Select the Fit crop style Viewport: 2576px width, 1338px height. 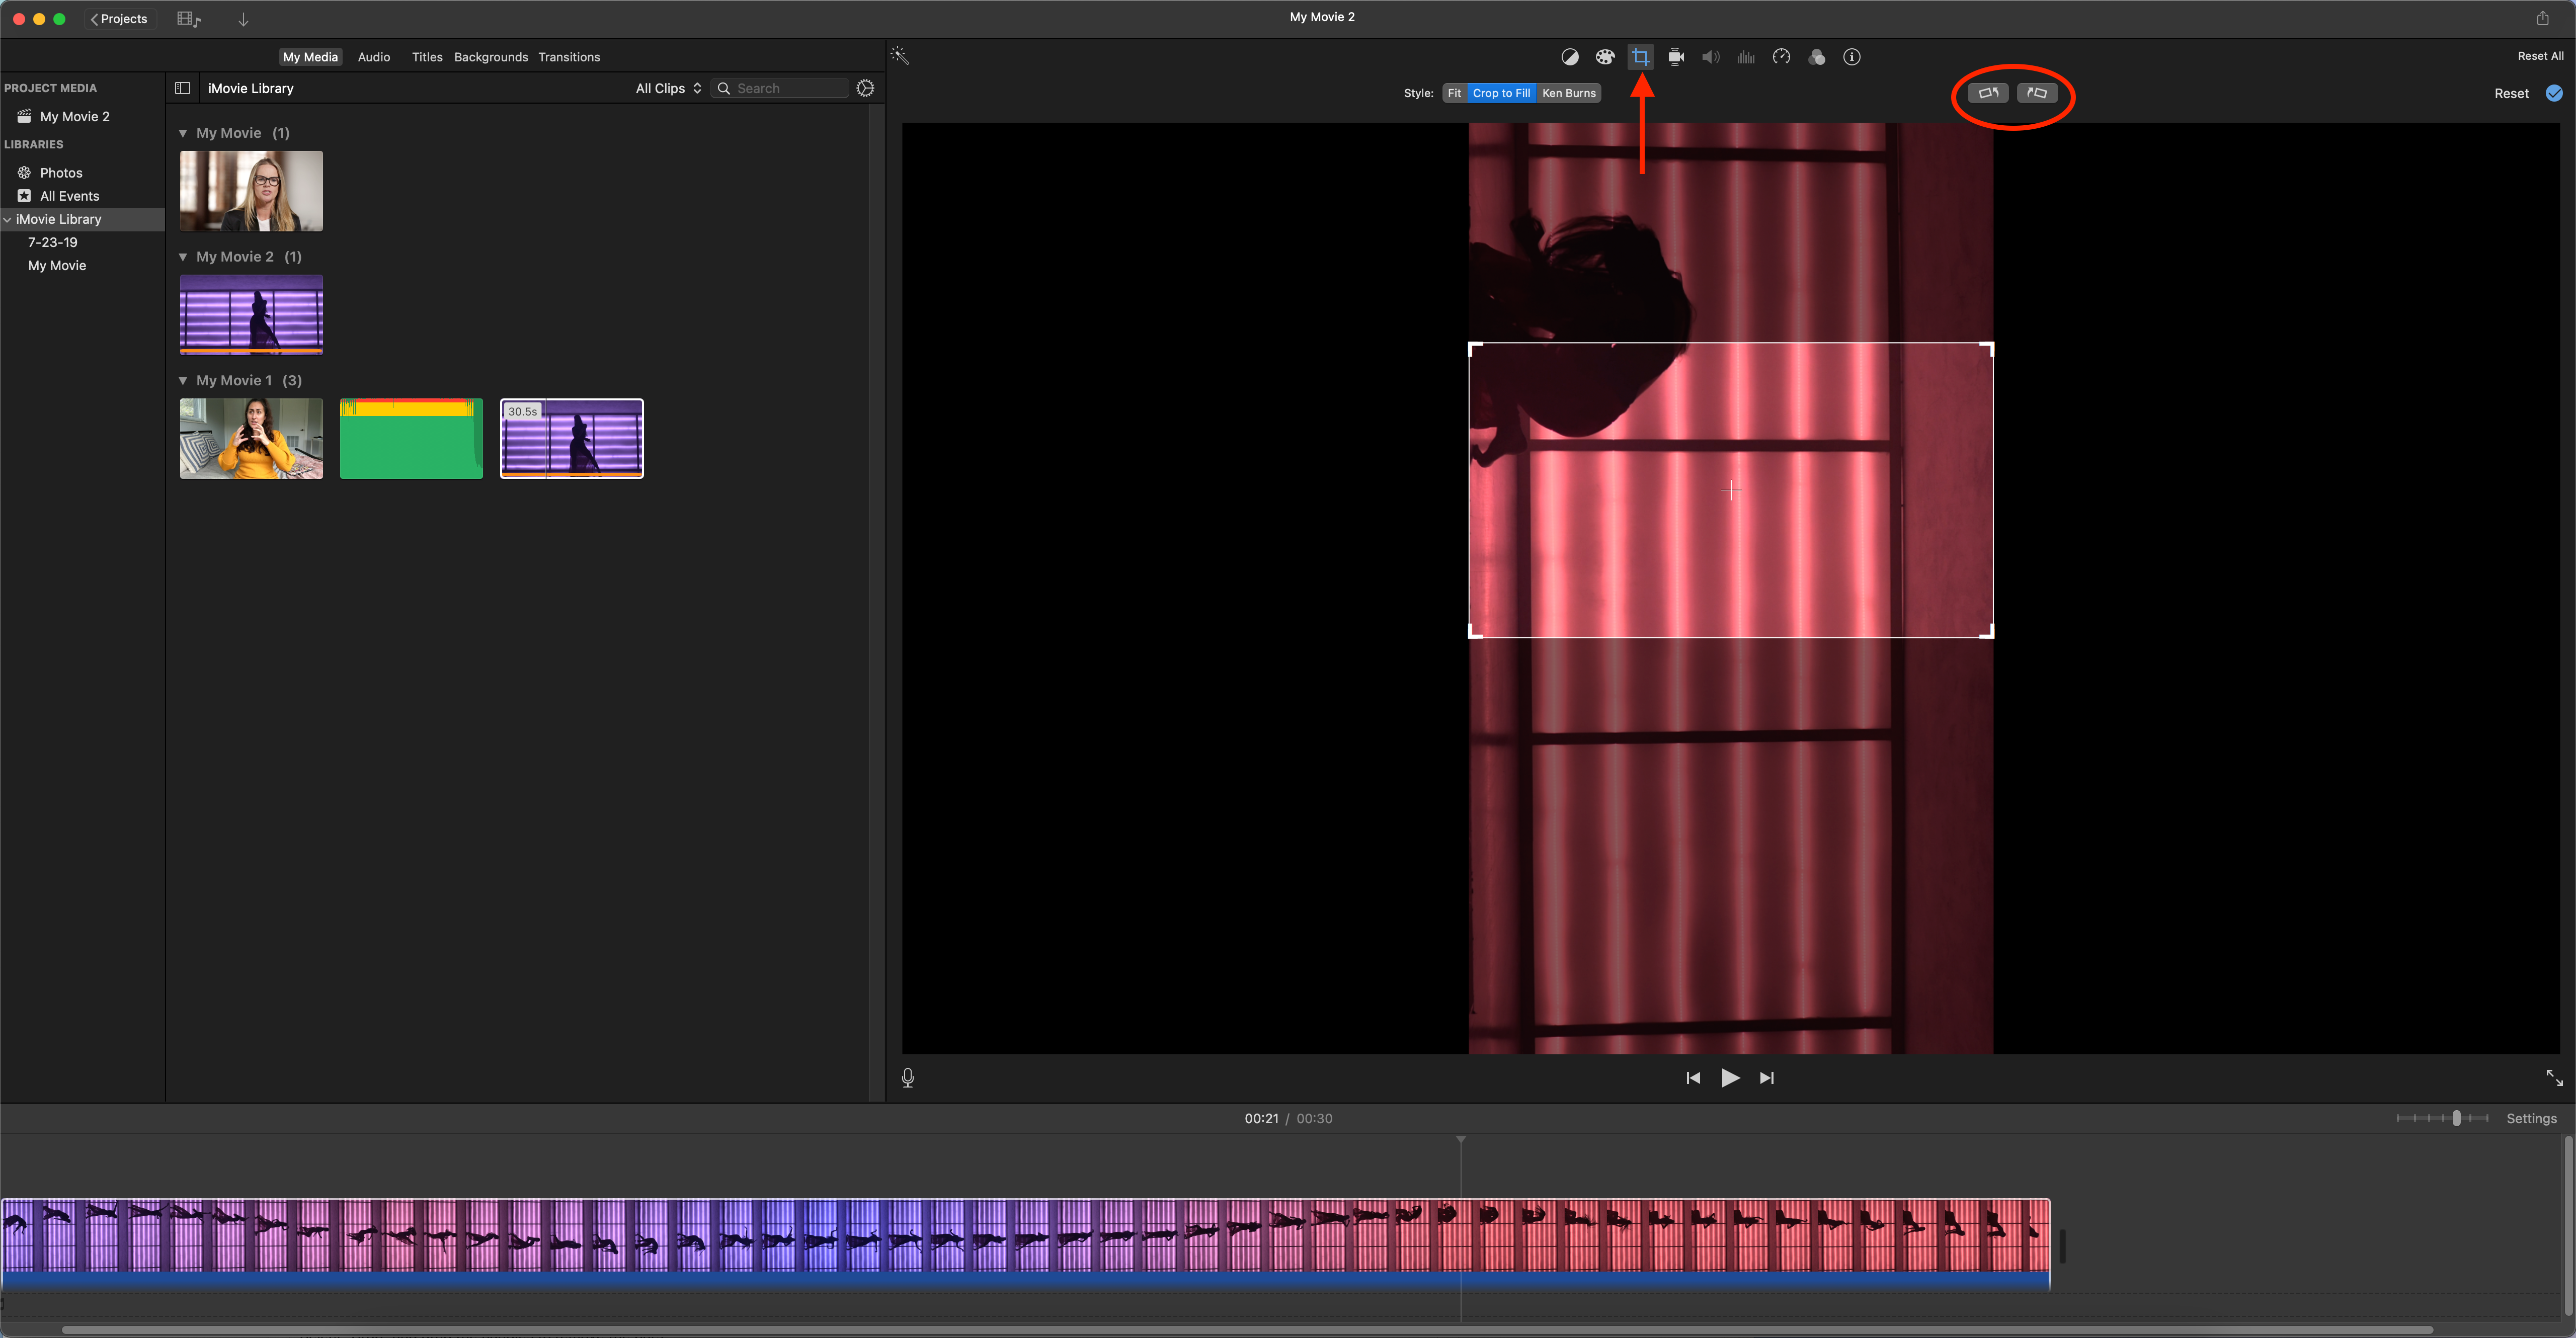click(x=1454, y=93)
